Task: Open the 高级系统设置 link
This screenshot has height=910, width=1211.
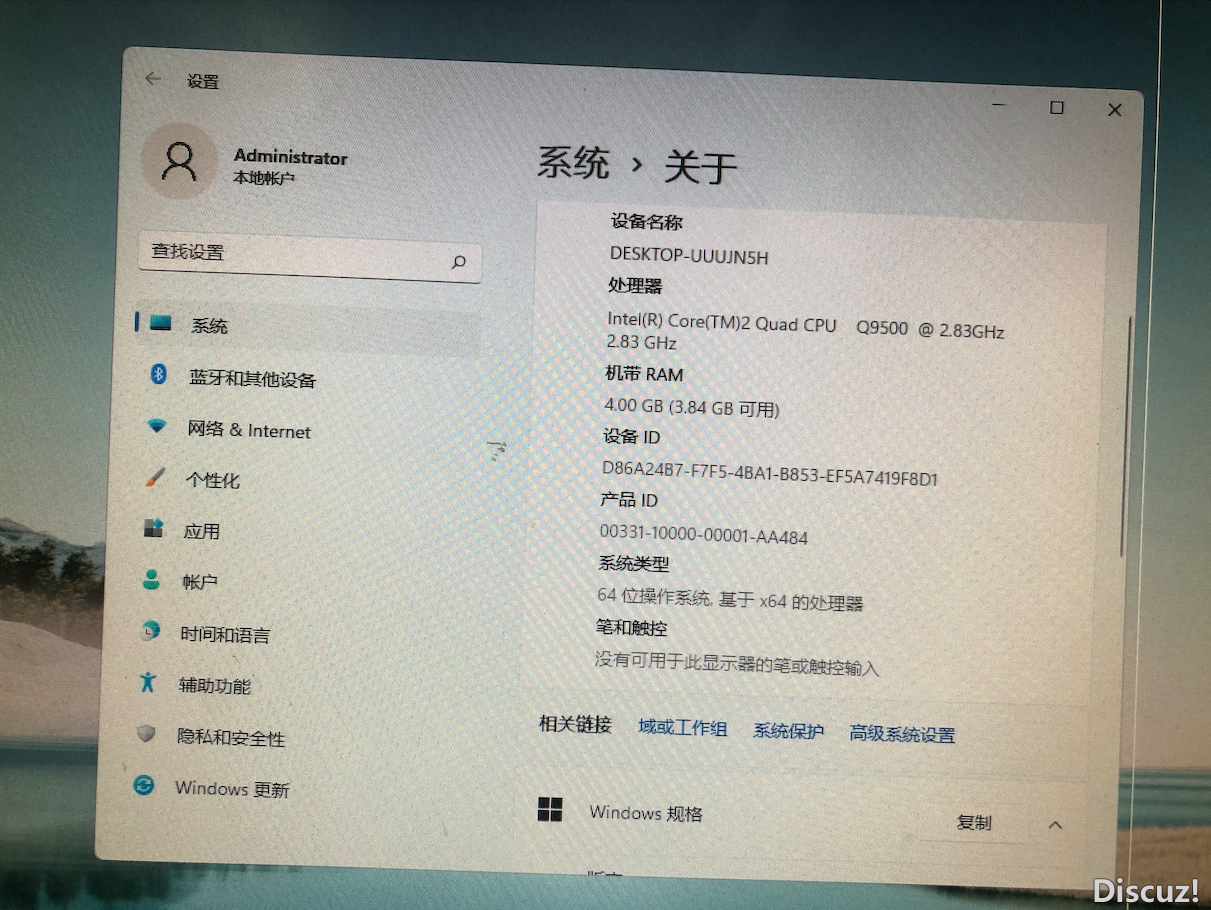Action: click(x=902, y=734)
